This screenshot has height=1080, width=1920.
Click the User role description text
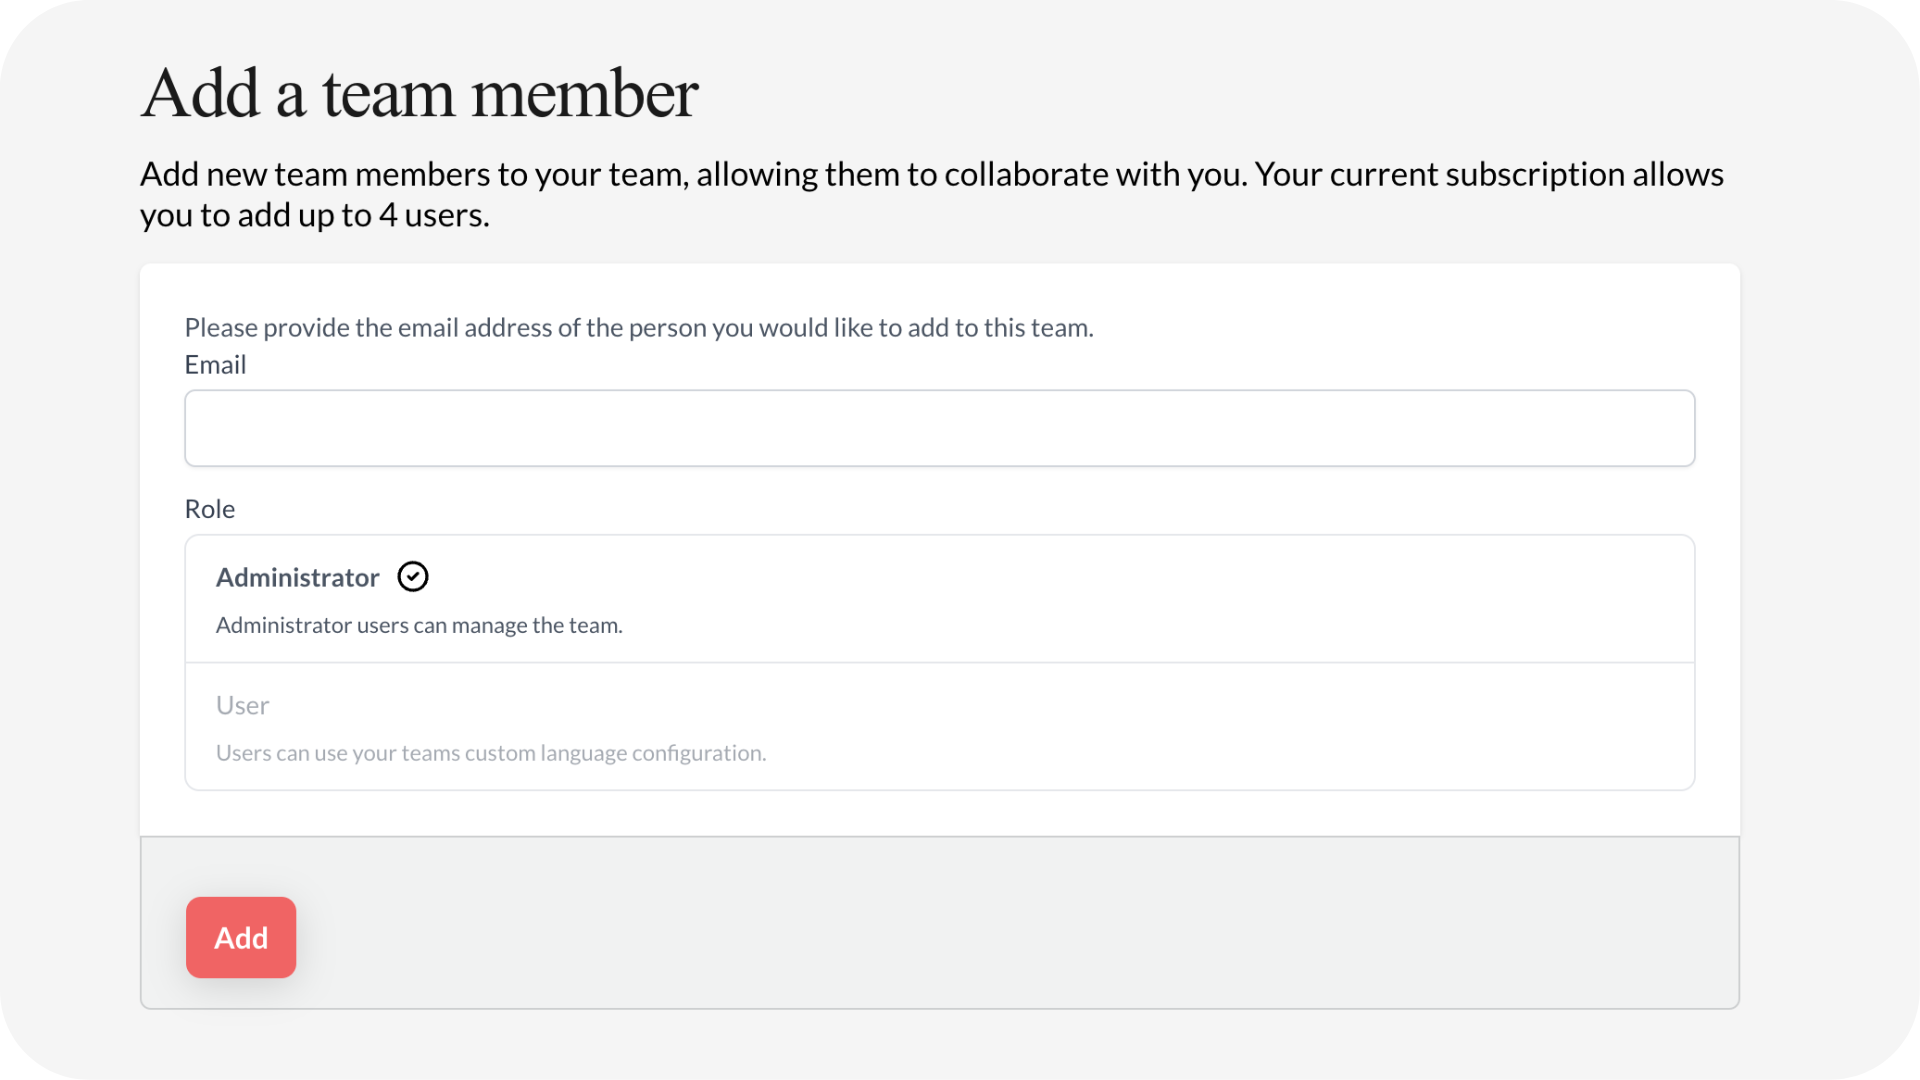[x=491, y=753]
